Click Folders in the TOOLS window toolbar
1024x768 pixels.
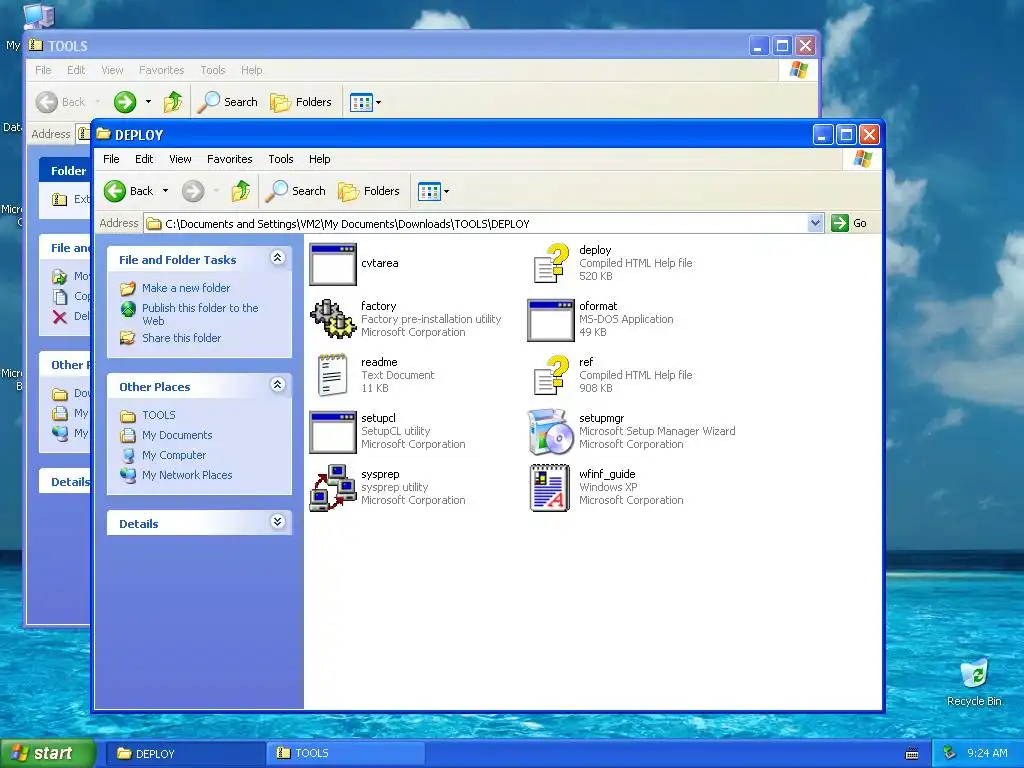tap(301, 102)
